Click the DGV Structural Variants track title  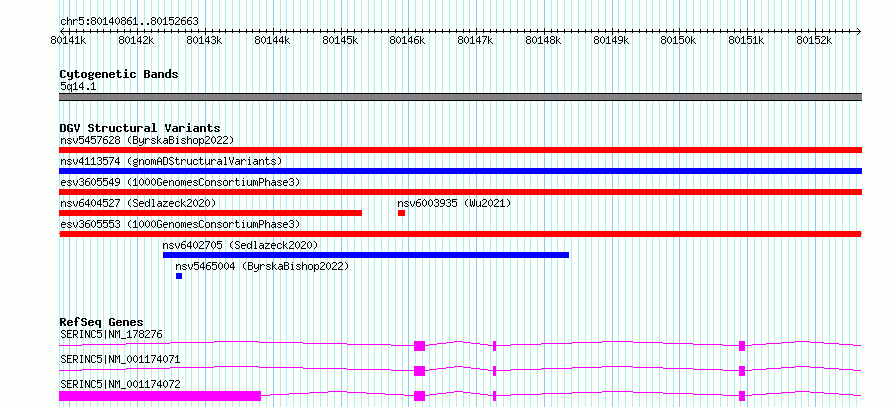pyautogui.click(x=140, y=128)
